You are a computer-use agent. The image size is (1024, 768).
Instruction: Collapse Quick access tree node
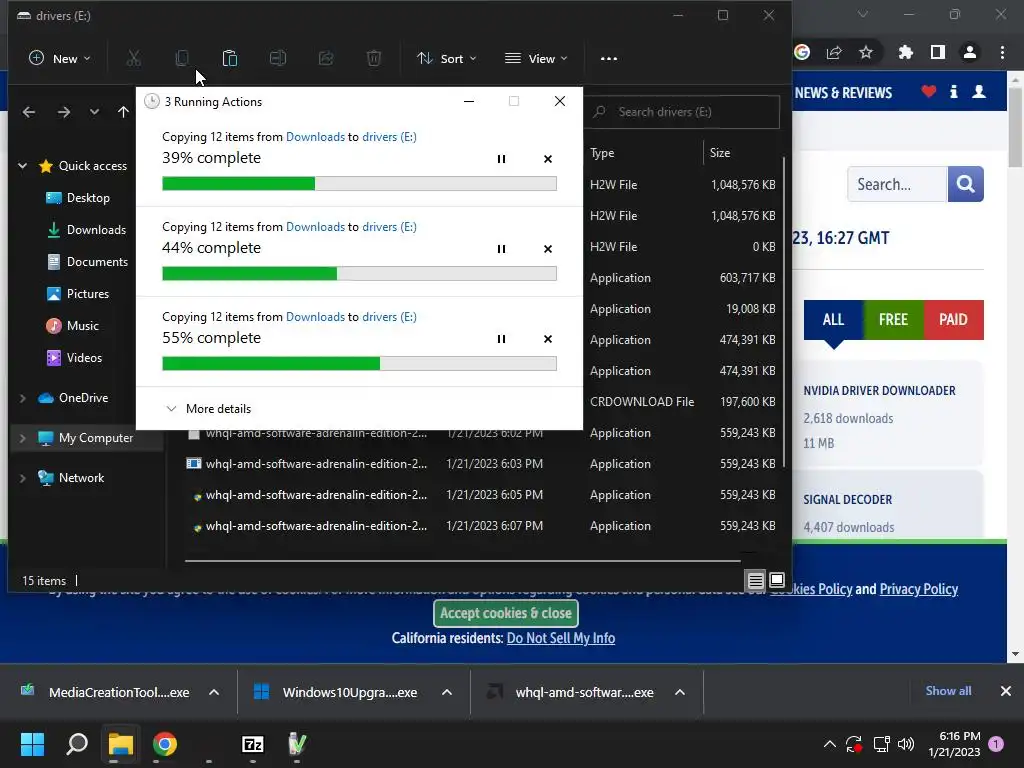[x=23, y=166]
